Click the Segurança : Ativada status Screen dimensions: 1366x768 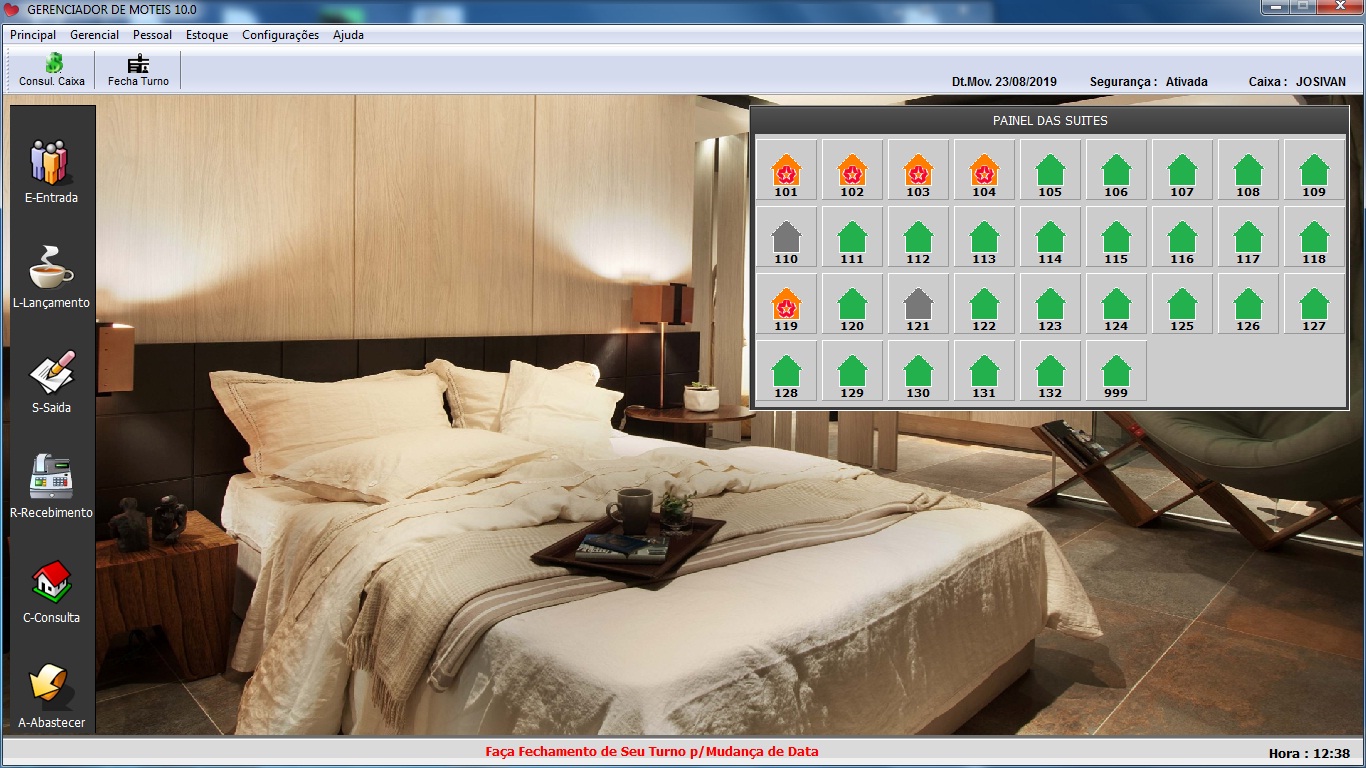(1149, 82)
